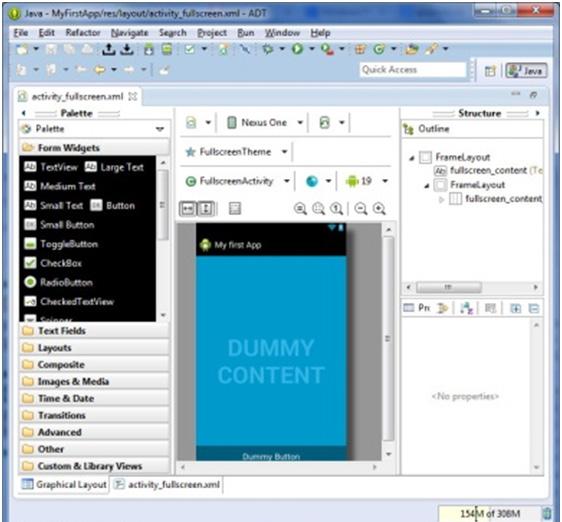This screenshot has width=562, height=522.
Task: Open the Refactor menu
Action: coord(83,33)
